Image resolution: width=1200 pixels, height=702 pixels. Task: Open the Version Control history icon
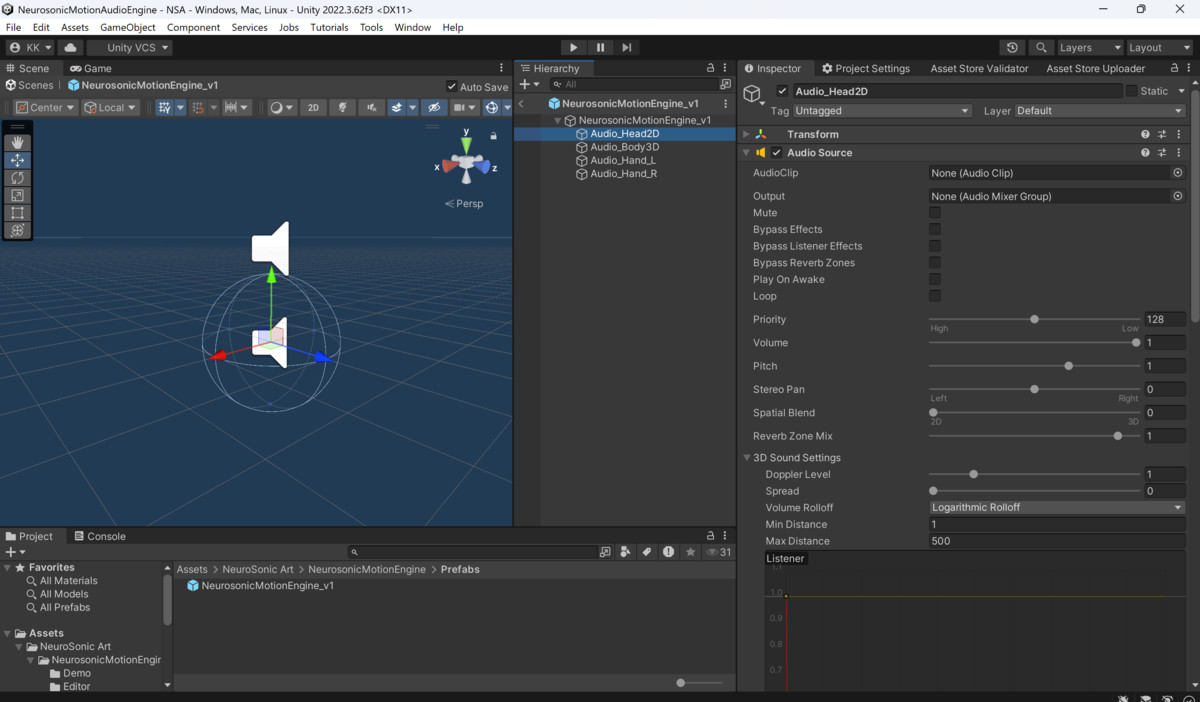click(x=1010, y=47)
